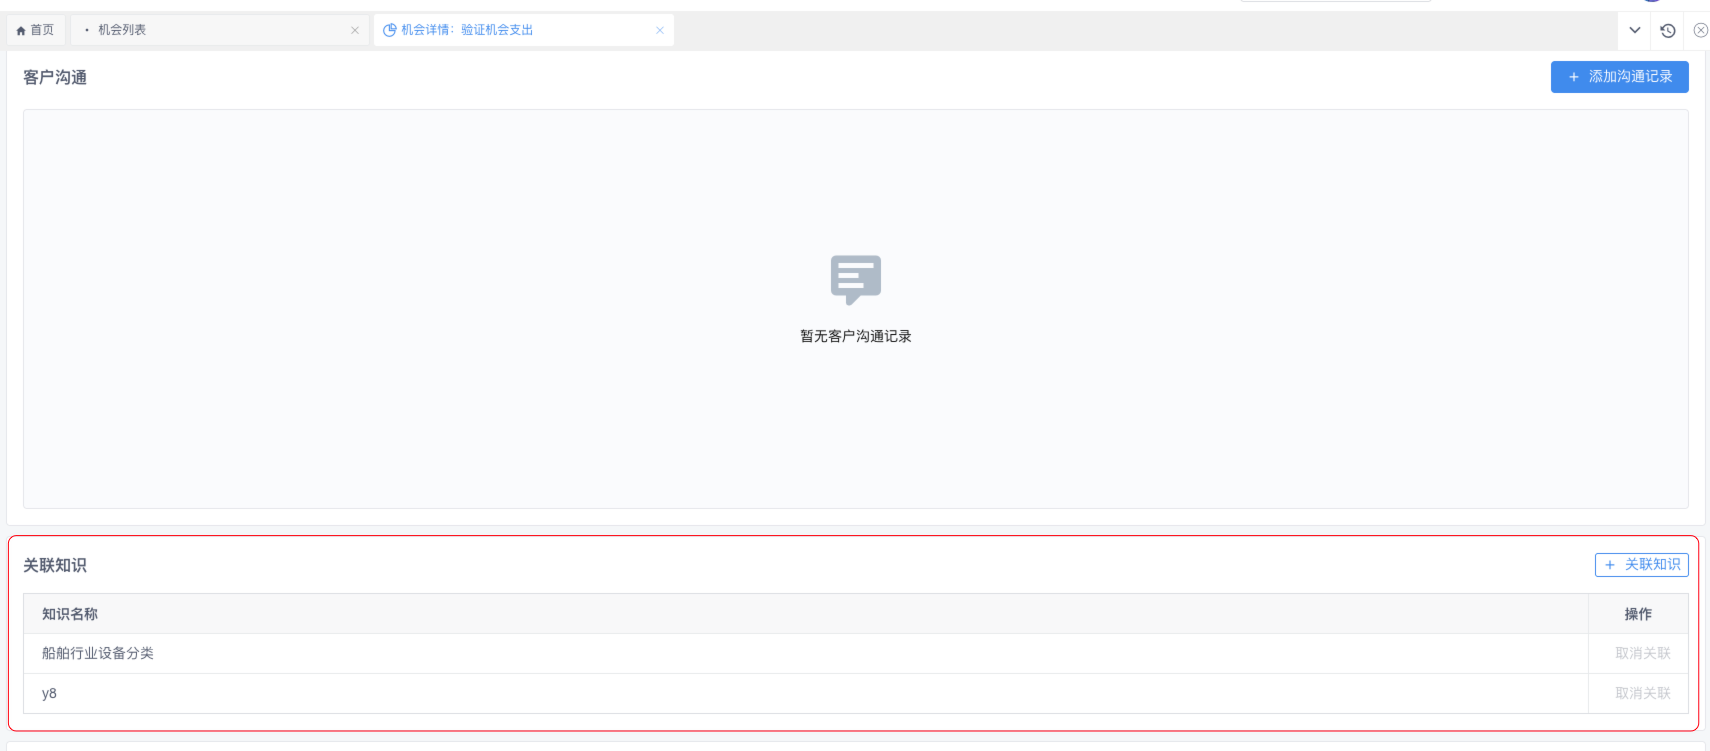Viewport: 1710px width, 751px height.
Task: Click the 添加沟通记录 button
Action: pos(1619,77)
